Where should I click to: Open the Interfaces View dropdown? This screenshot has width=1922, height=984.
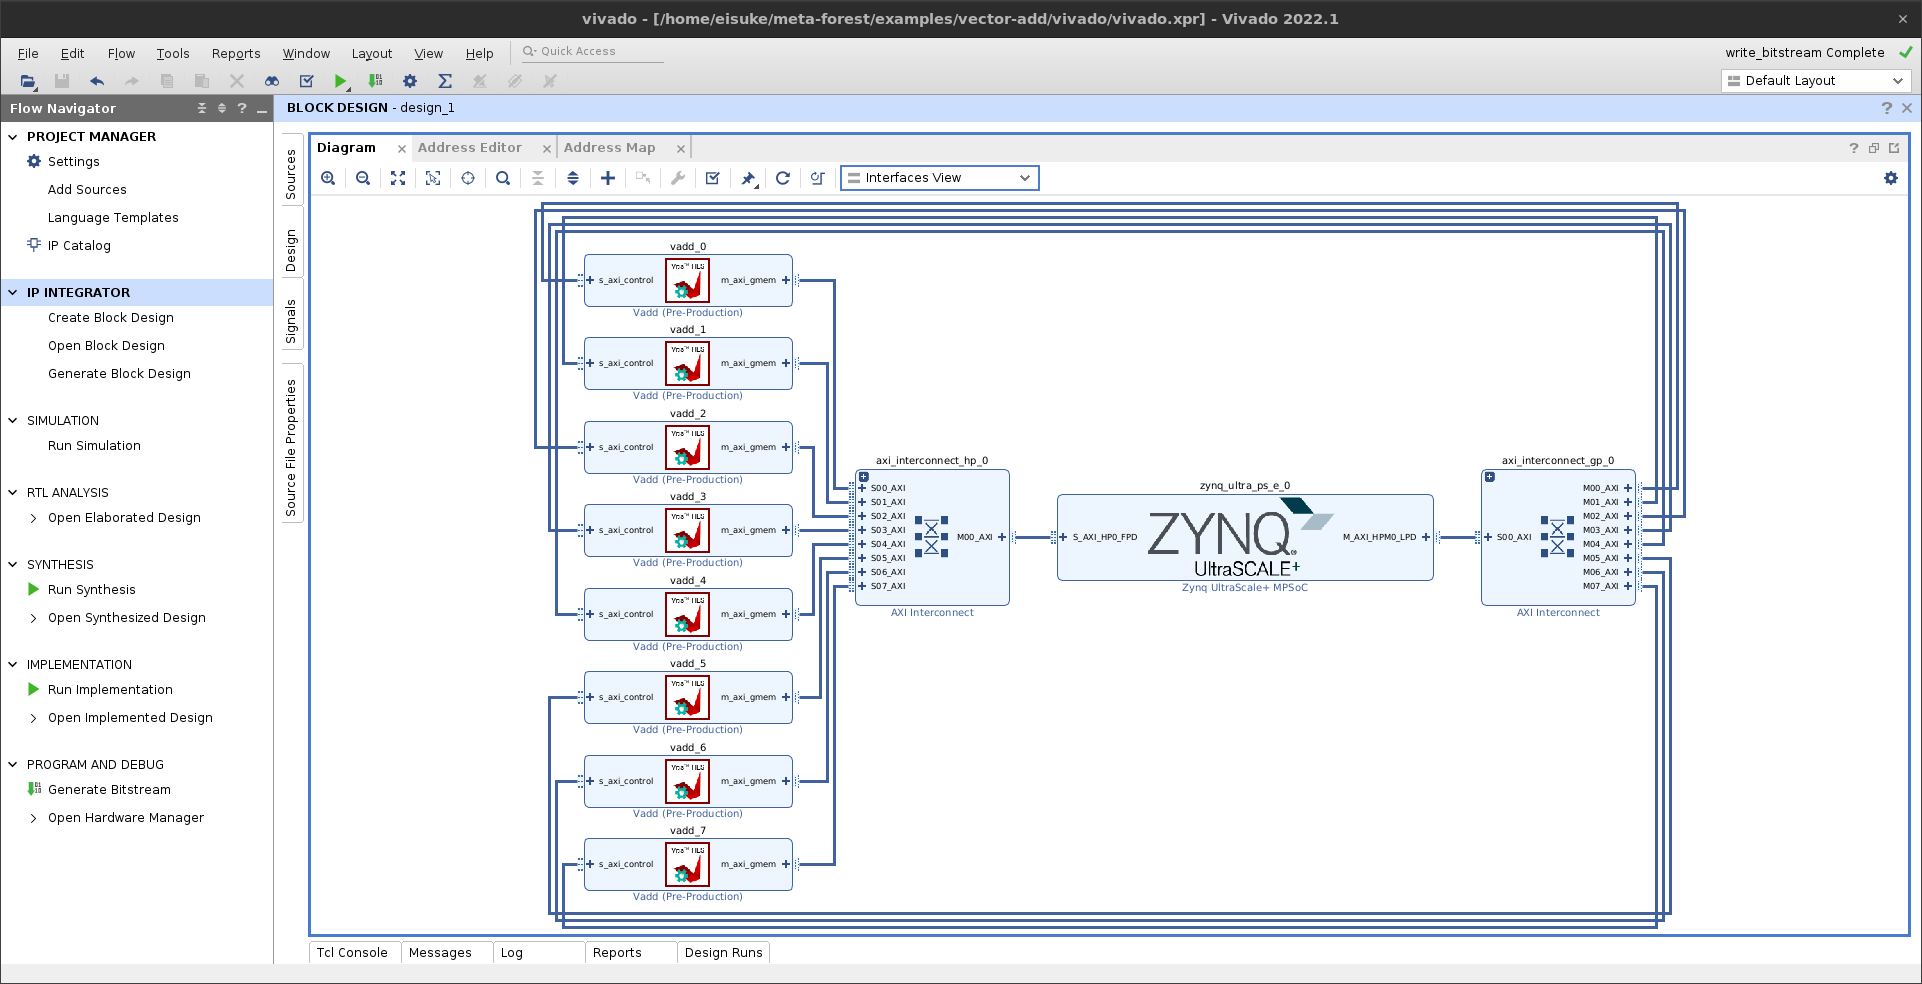[940, 178]
